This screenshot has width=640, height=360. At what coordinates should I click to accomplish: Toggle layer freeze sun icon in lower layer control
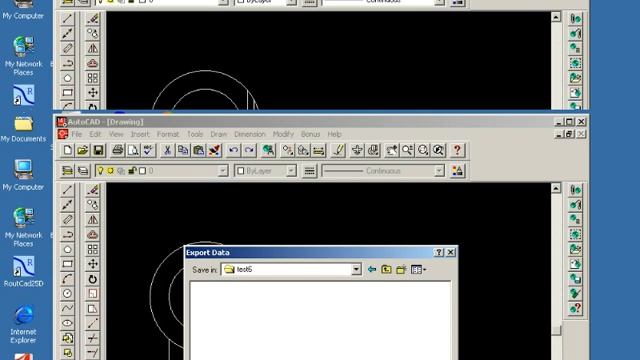point(110,171)
